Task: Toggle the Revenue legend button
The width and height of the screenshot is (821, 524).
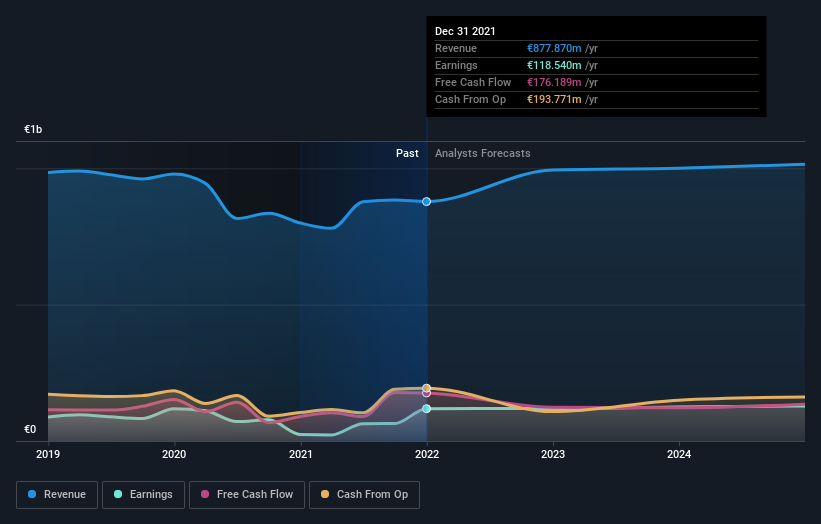Action: coord(57,495)
